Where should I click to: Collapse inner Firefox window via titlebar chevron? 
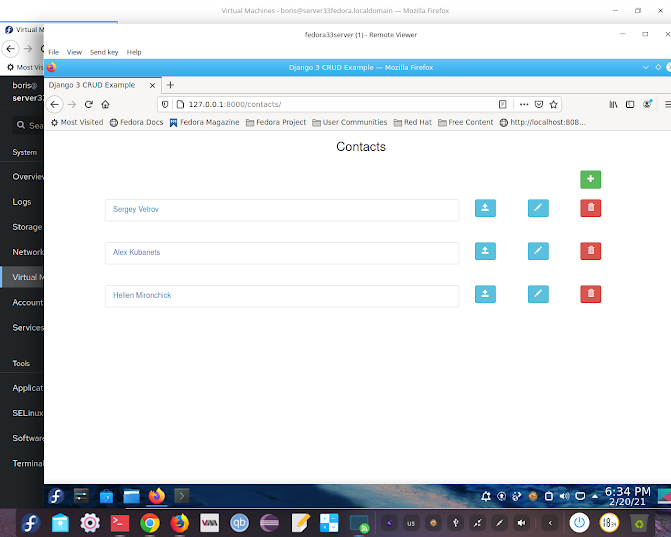(x=646, y=68)
